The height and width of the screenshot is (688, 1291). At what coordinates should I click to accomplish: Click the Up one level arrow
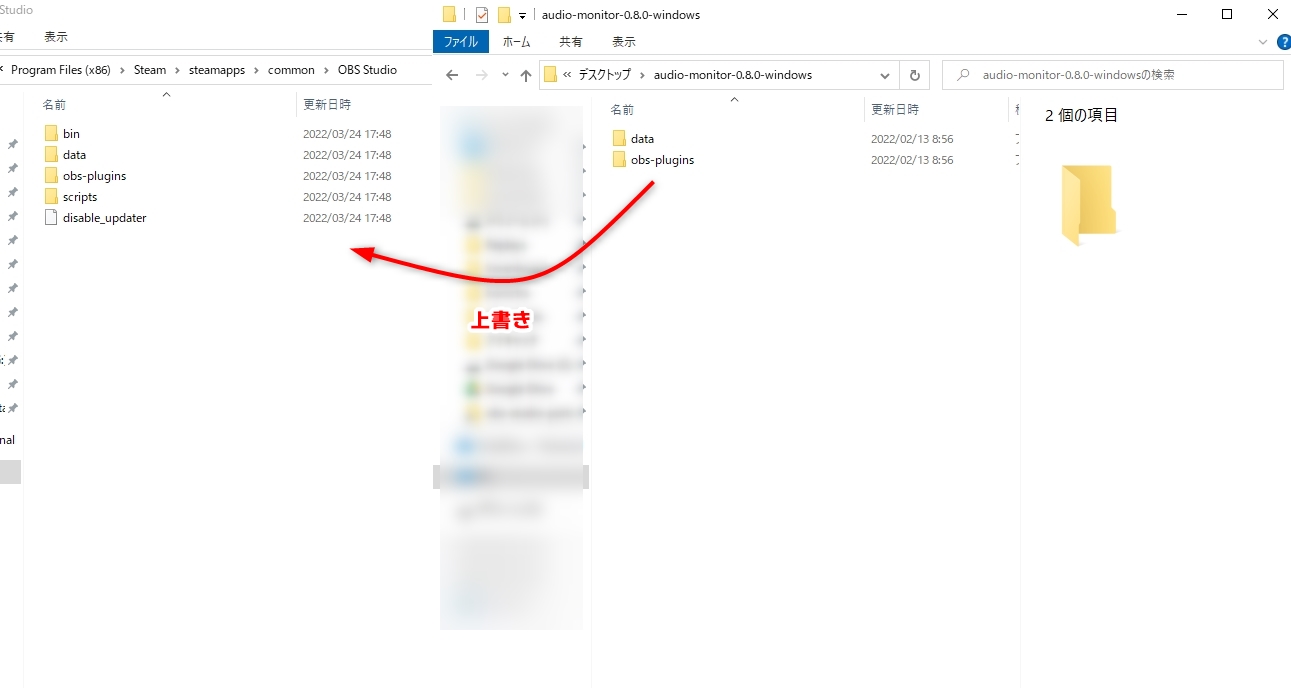point(526,76)
